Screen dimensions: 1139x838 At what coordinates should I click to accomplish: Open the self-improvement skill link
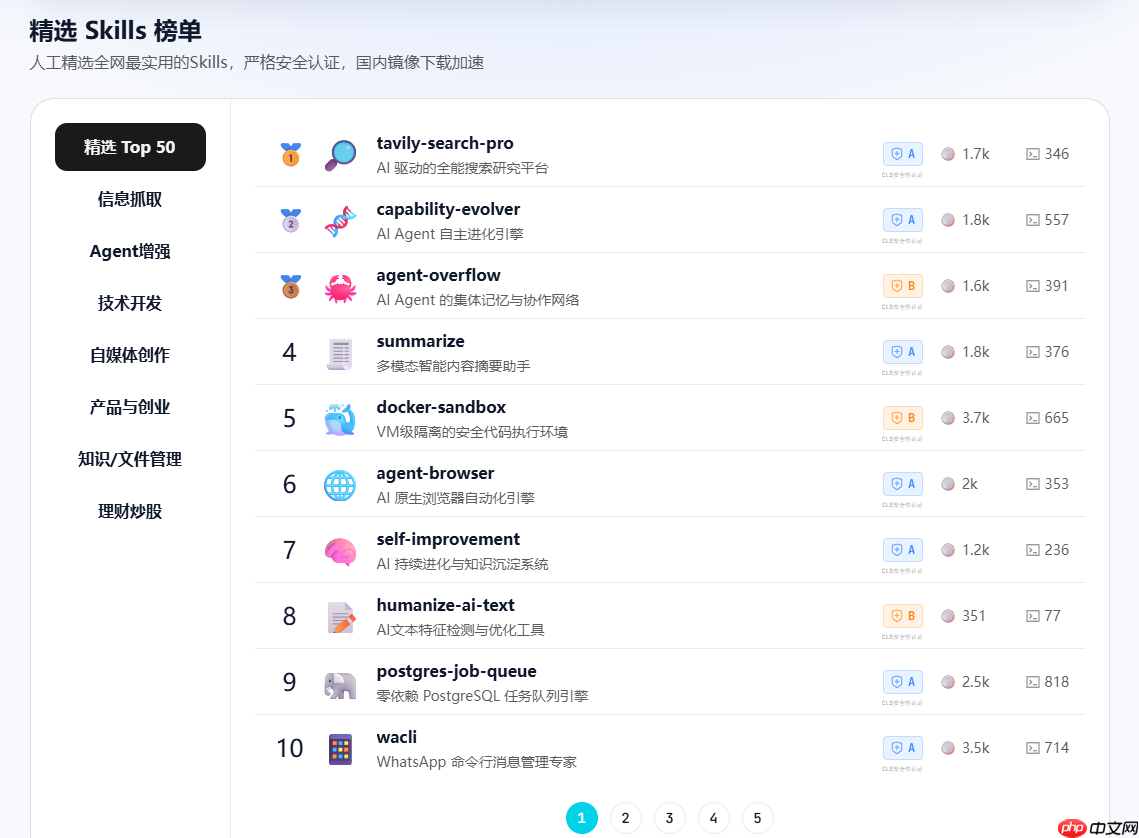[448, 540]
